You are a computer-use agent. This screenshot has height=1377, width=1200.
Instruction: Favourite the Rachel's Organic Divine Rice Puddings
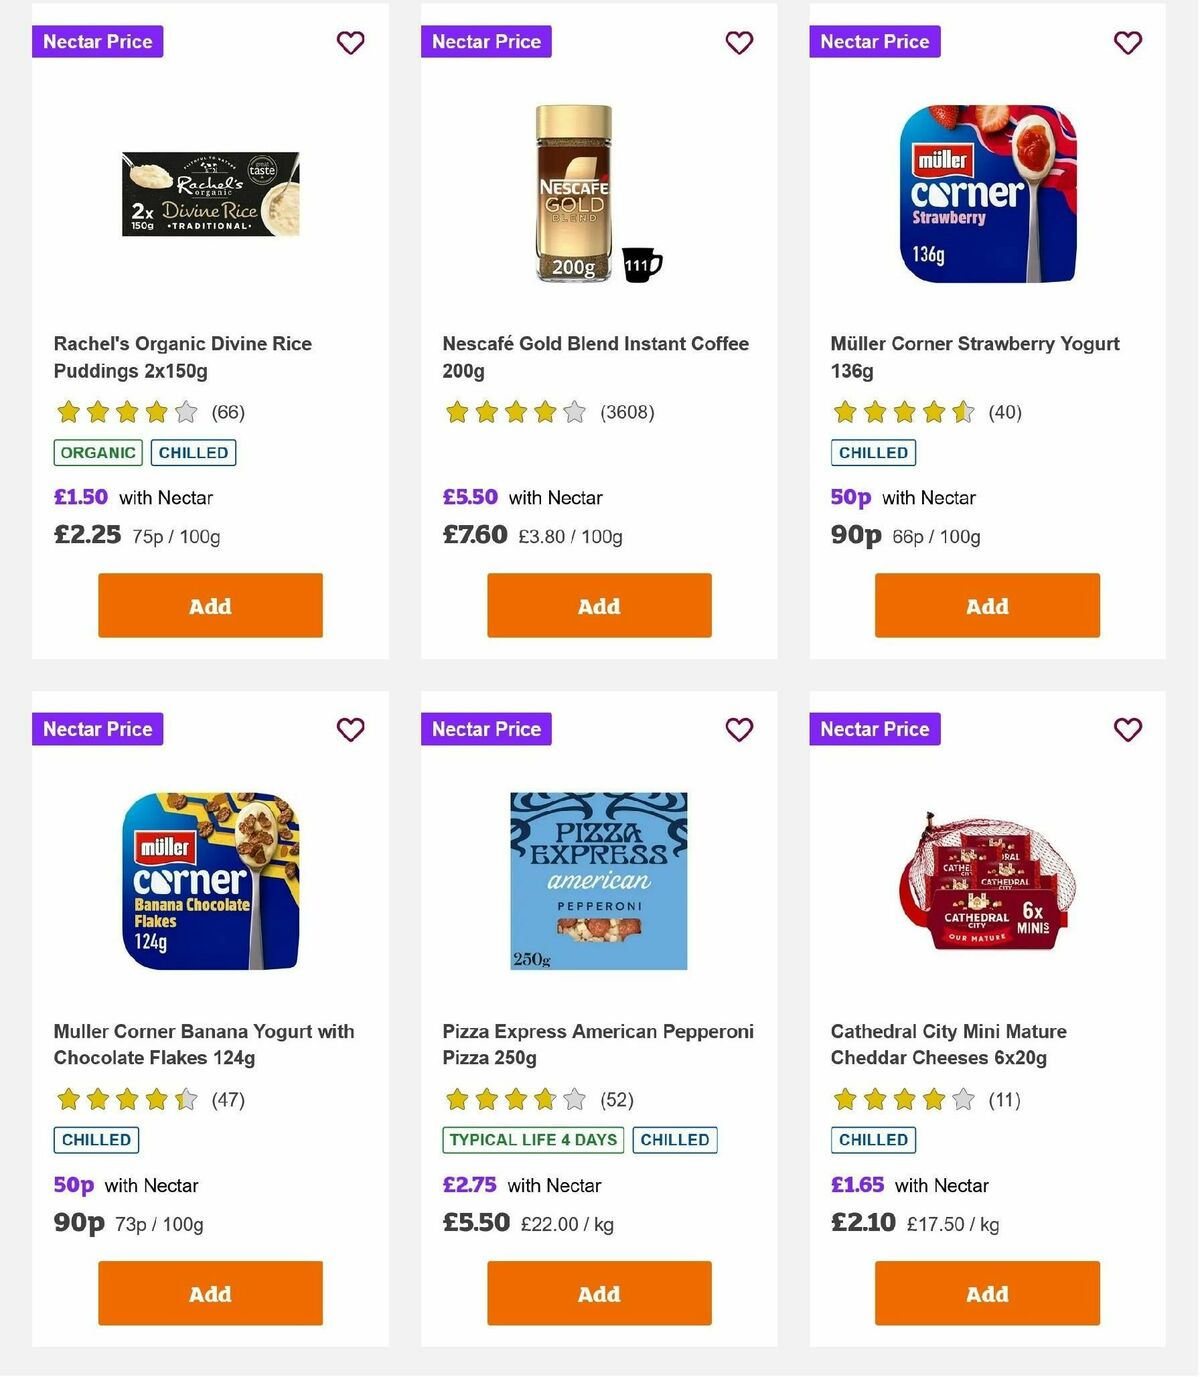coord(350,43)
